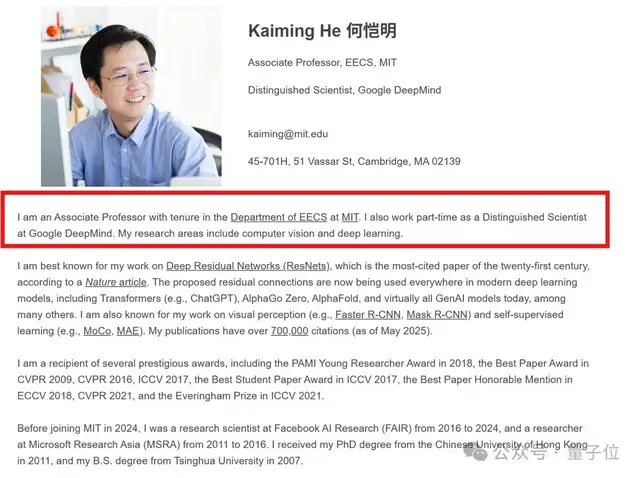The image size is (640, 478).
Task: Click the Kaiming He profile photo
Action: pyautogui.click(x=132, y=97)
